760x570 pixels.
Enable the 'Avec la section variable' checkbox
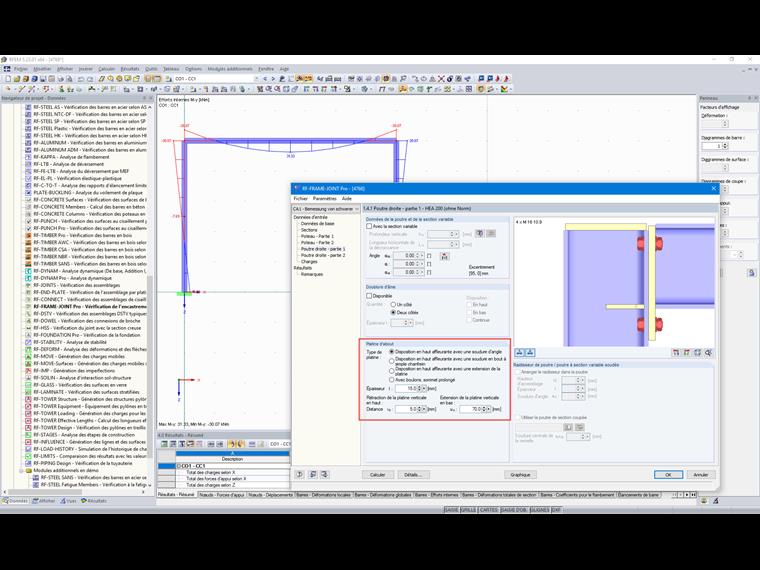coord(369,226)
